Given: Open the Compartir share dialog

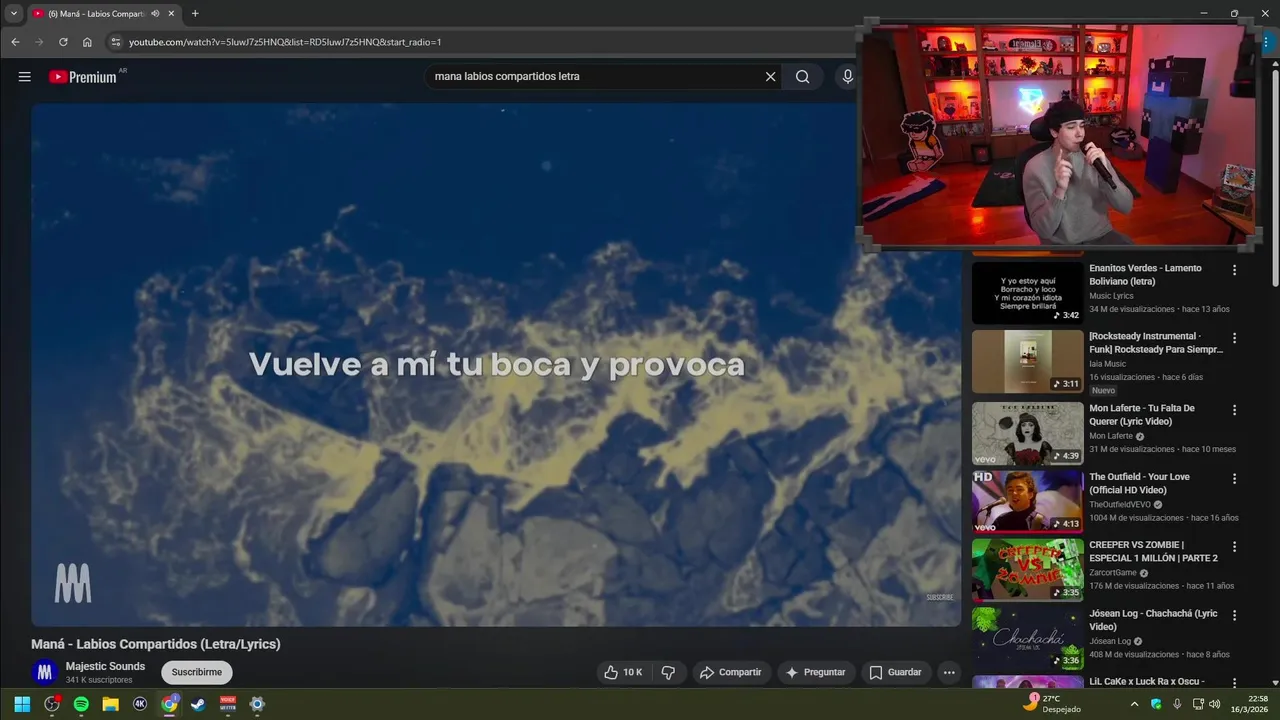Looking at the screenshot, I should pyautogui.click(x=730, y=672).
